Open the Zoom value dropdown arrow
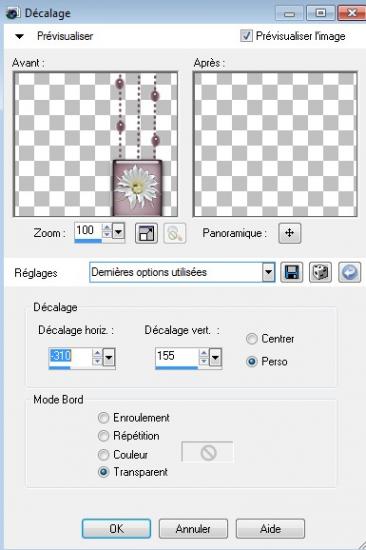 click(119, 232)
